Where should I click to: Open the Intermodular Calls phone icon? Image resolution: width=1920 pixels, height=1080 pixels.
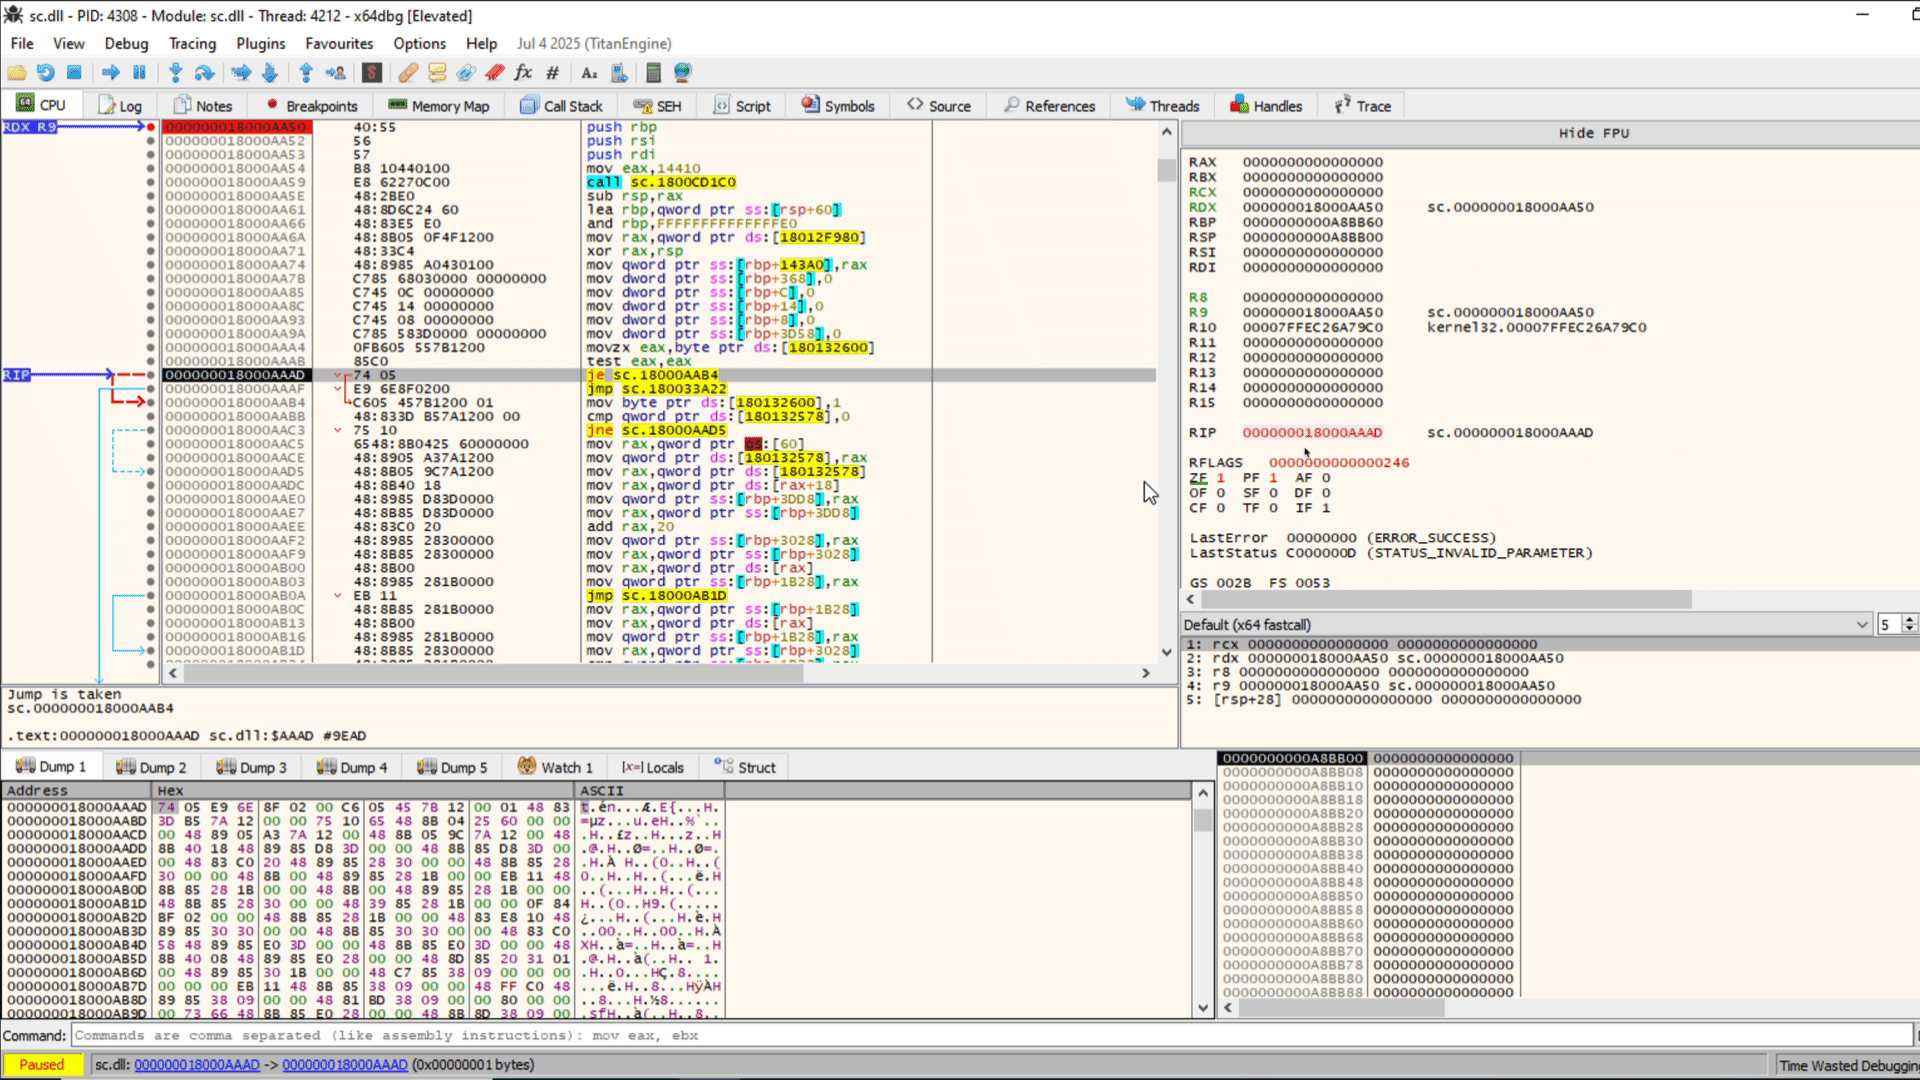619,73
